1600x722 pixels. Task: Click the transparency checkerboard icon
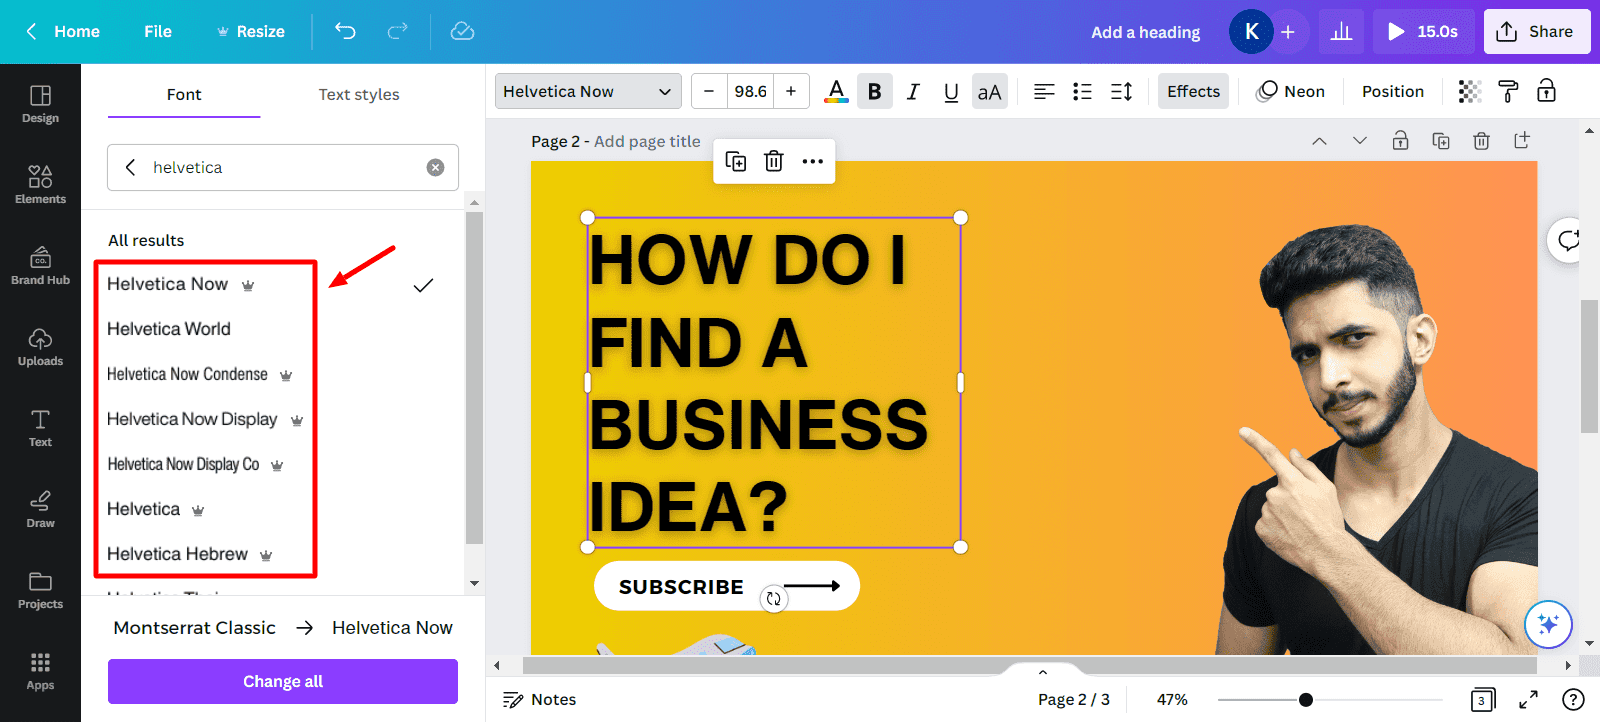pyautogui.click(x=1469, y=92)
